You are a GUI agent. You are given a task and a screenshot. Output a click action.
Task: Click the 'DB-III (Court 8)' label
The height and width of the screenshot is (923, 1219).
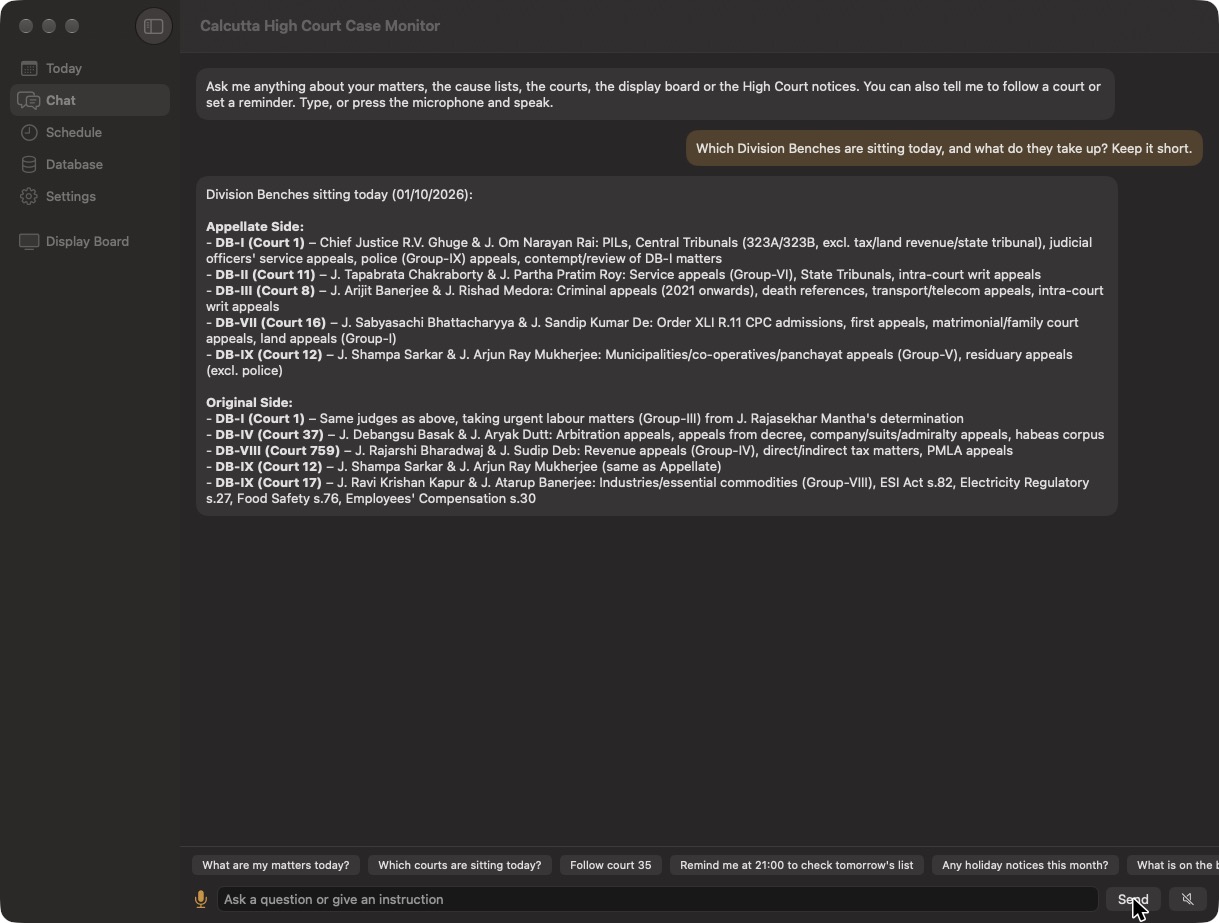click(x=265, y=291)
